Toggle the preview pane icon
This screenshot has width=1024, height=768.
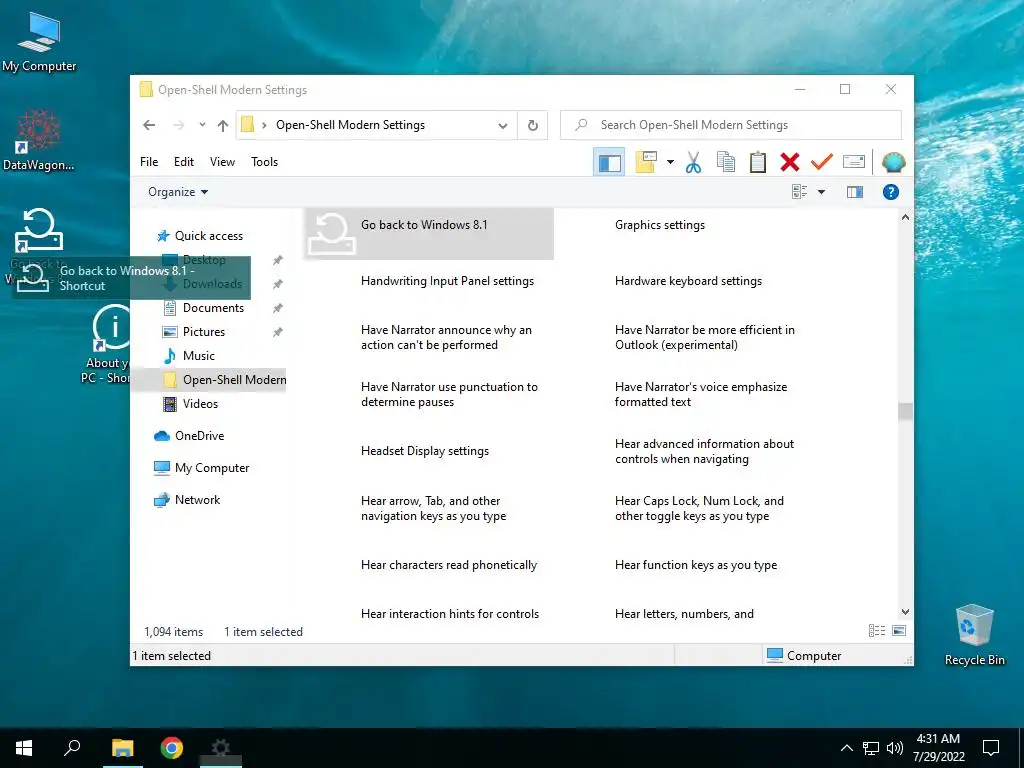[855, 192]
